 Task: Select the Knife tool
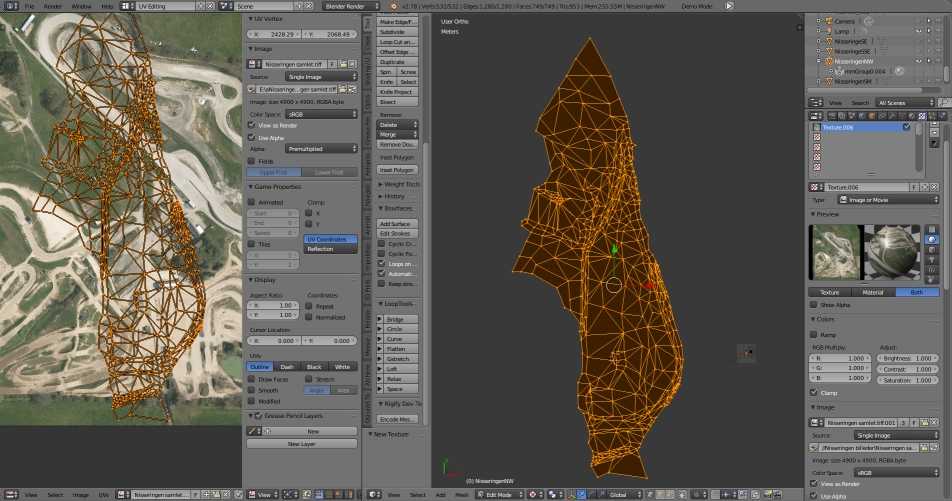tap(386, 81)
